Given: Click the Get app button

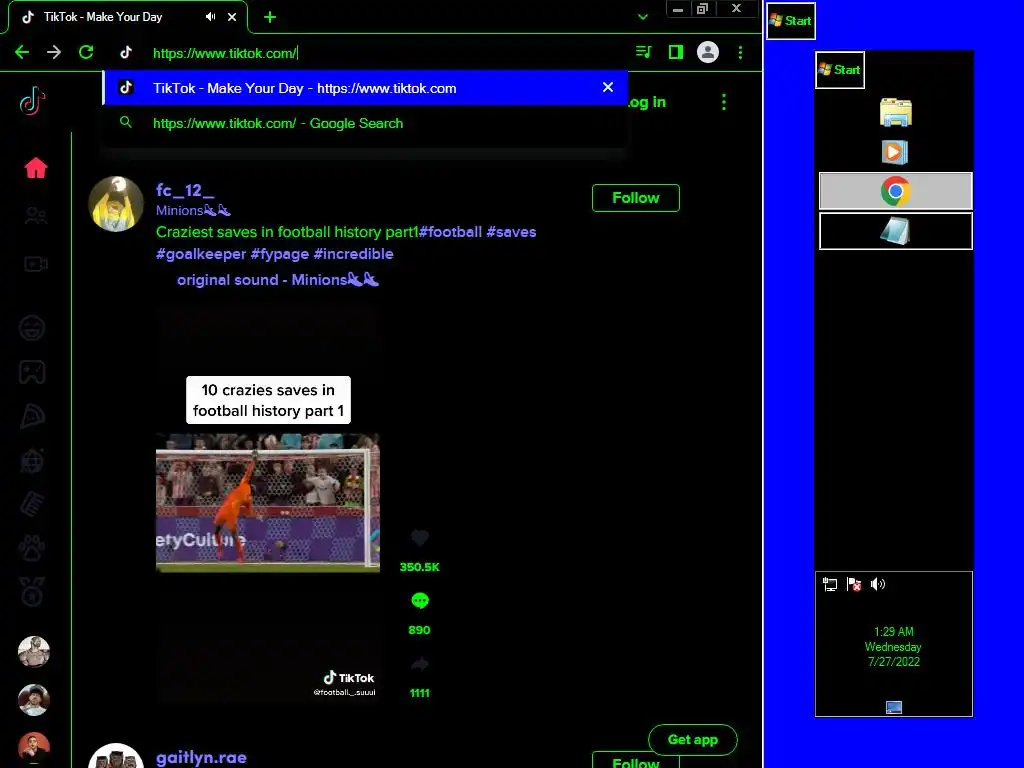Looking at the screenshot, I should point(693,739).
